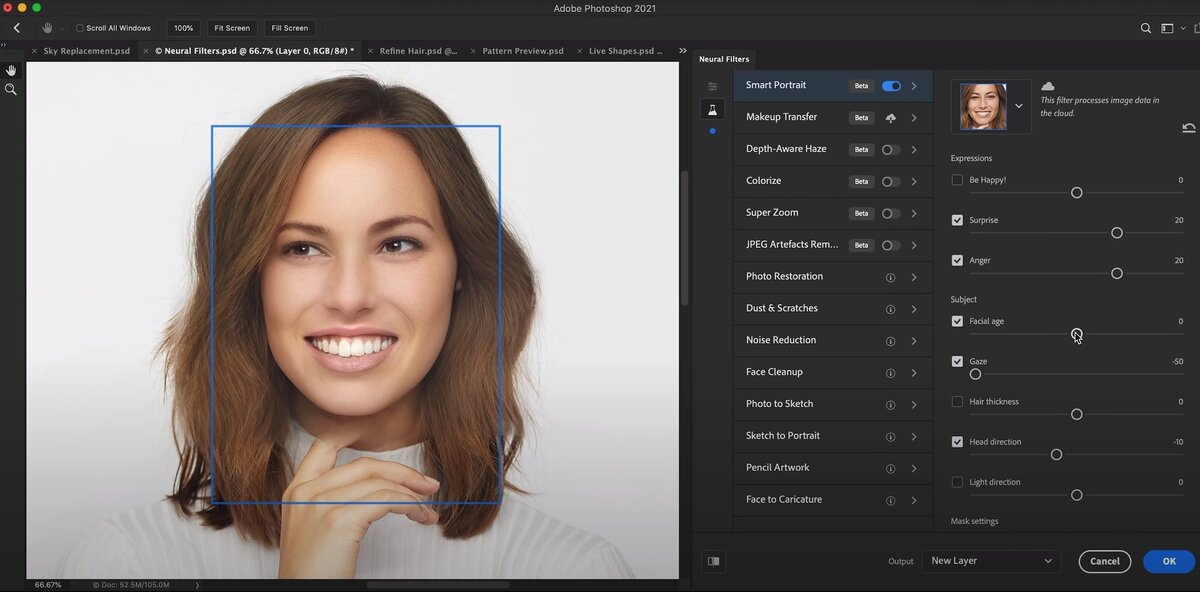This screenshot has height=592, width=1200.
Task: Select the Hand tool in toolbar
Action: coord(11,70)
